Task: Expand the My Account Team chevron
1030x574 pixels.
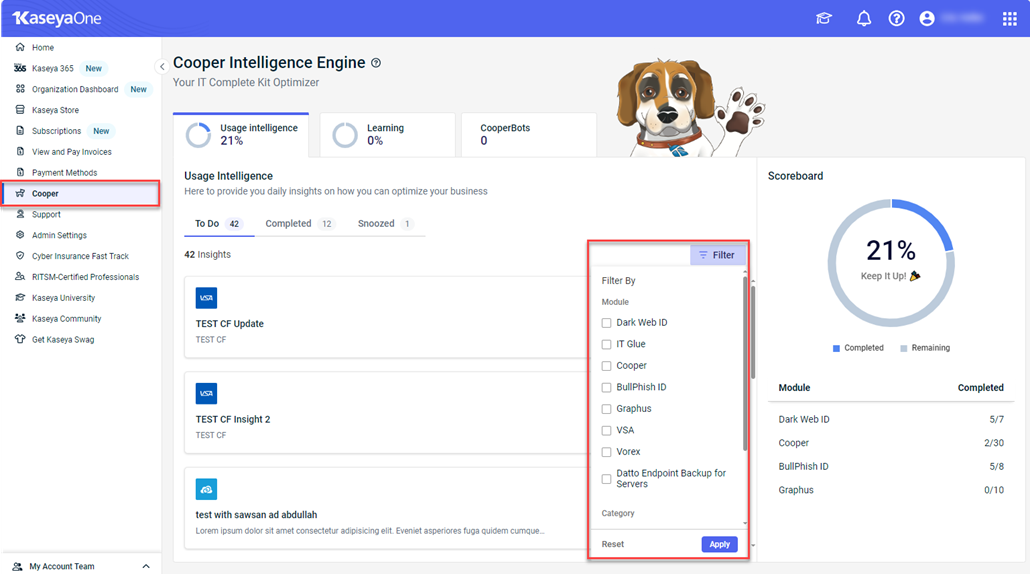Action: [x=146, y=566]
